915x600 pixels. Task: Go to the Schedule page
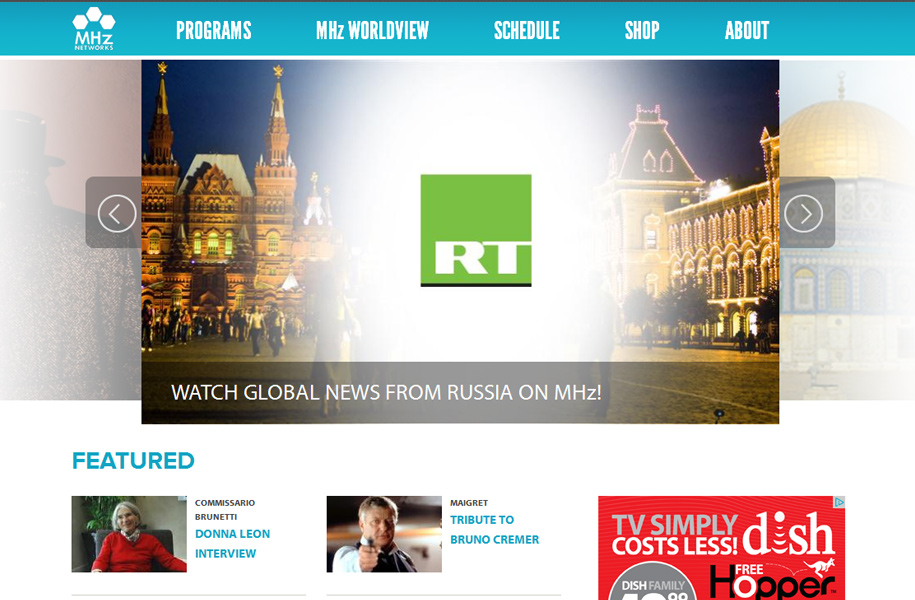pyautogui.click(x=526, y=31)
